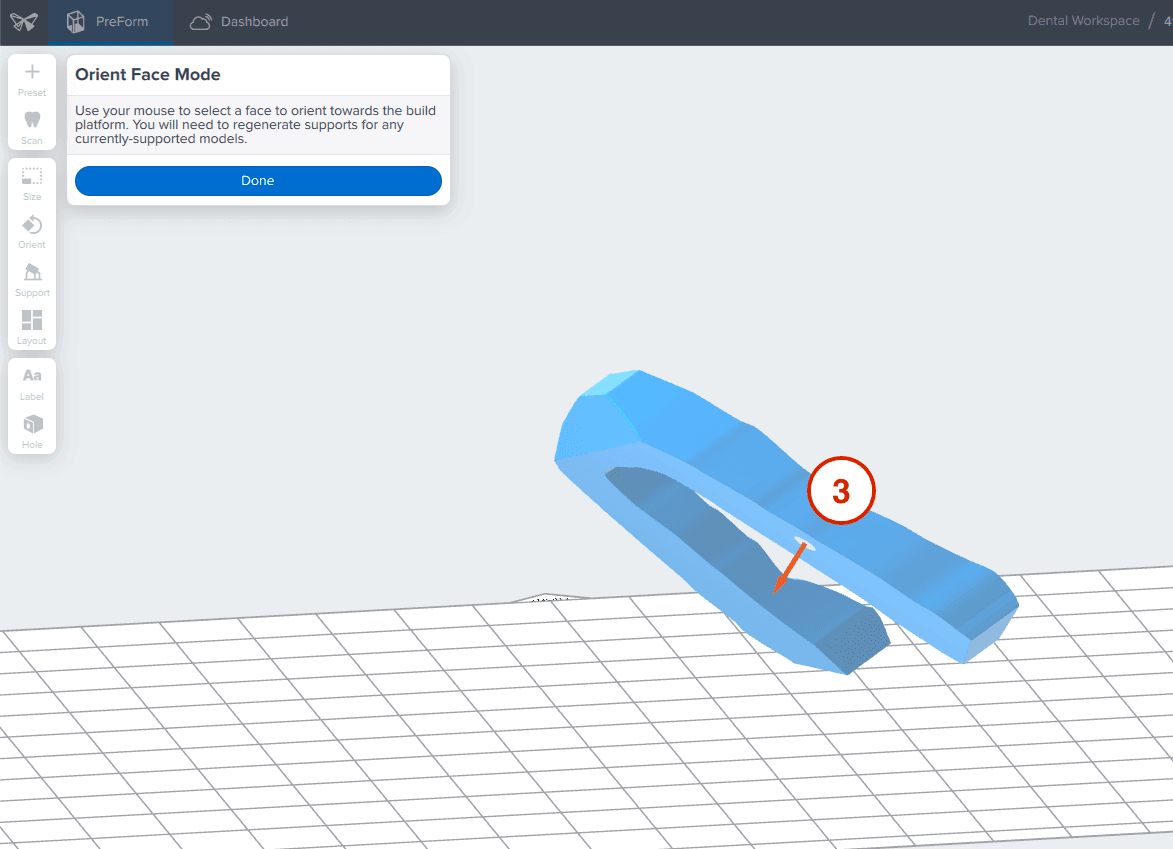Image resolution: width=1173 pixels, height=849 pixels.
Task: Open the Size tool
Action: pyautogui.click(x=32, y=183)
